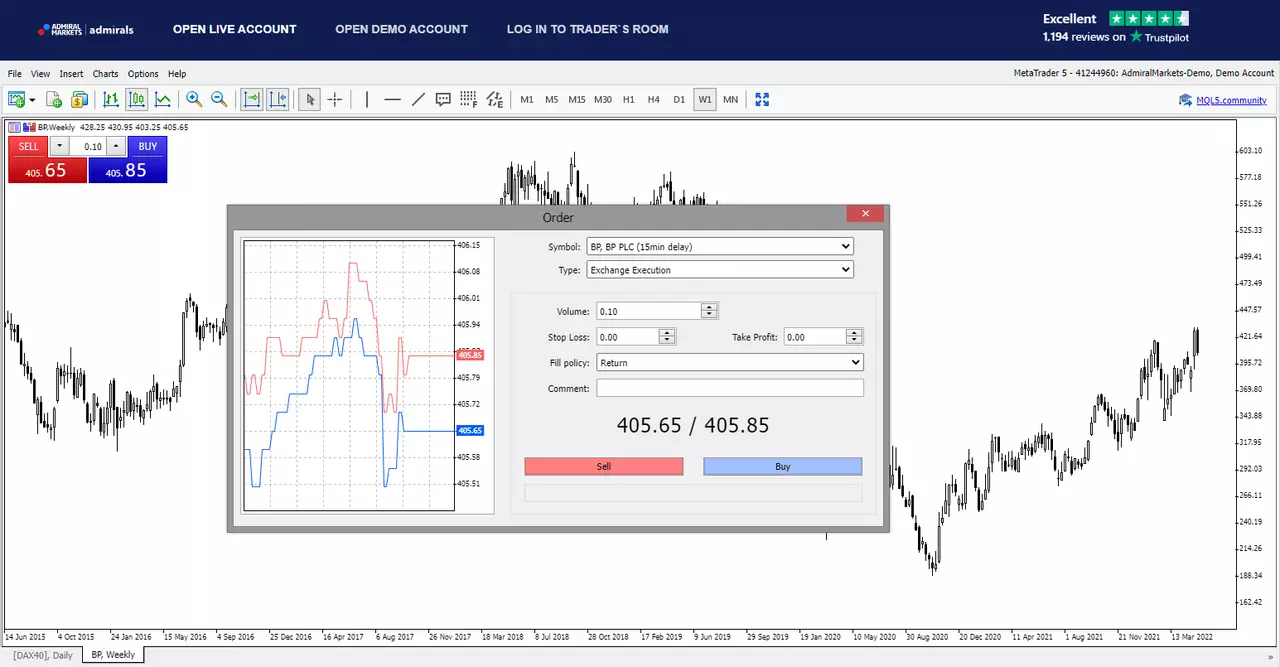The image size is (1280, 667).
Task: Adjust the Take Profit spinner arrows
Action: coord(854,337)
